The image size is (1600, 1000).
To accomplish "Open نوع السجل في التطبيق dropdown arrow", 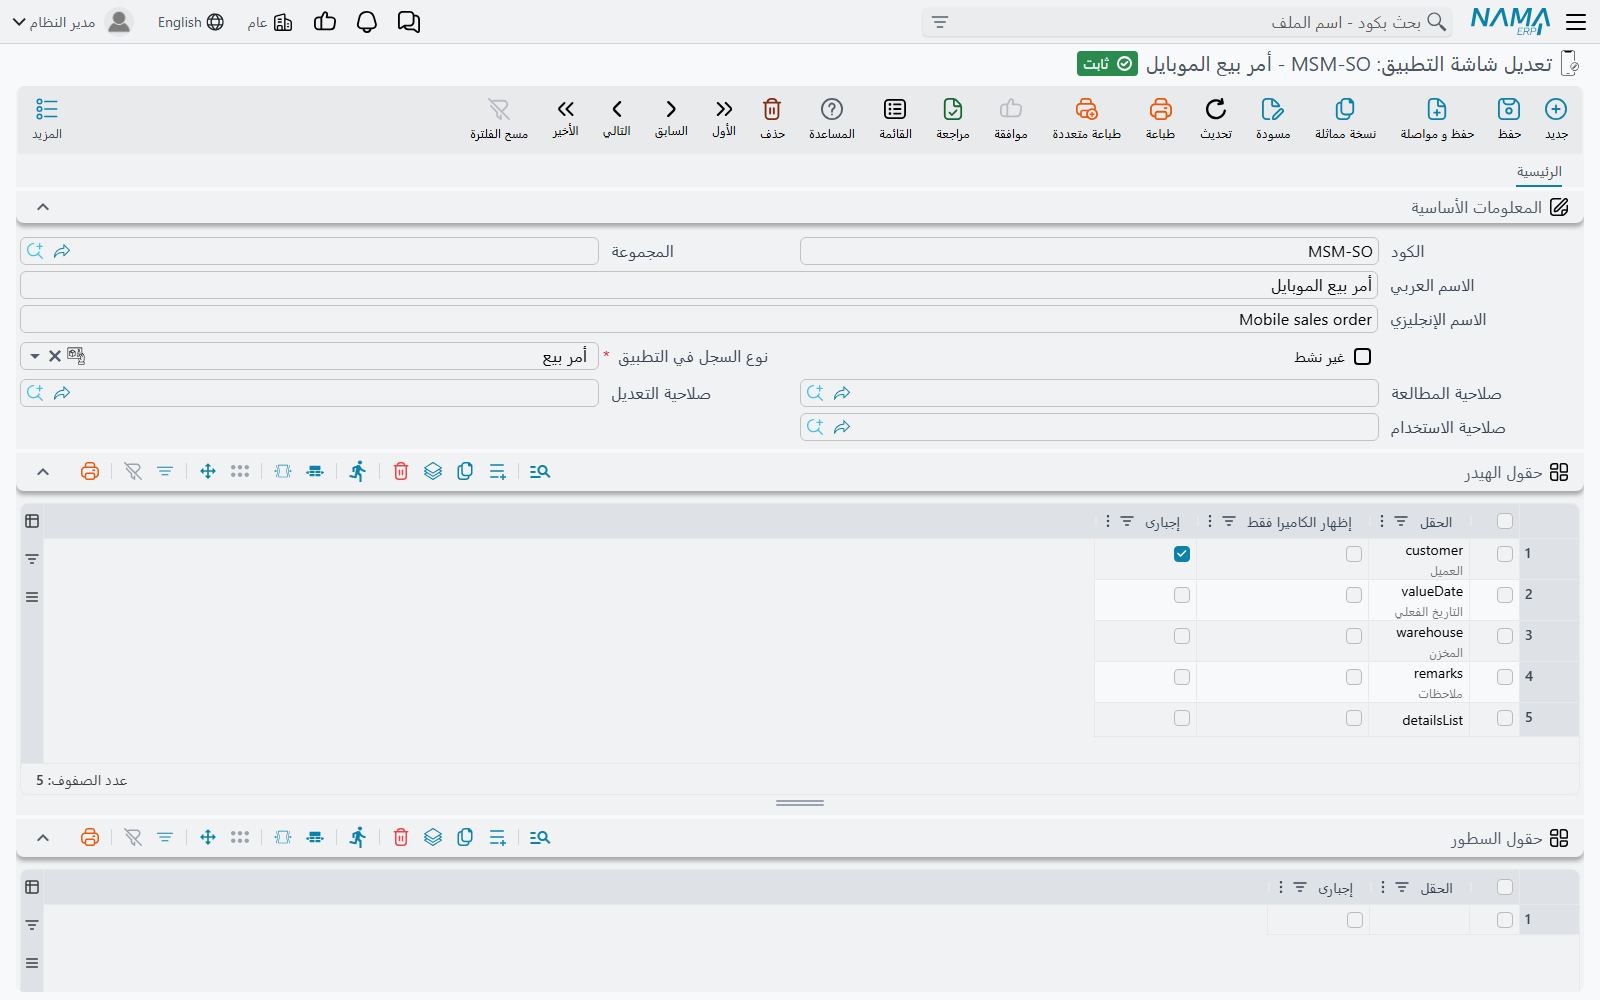I will [x=35, y=356].
